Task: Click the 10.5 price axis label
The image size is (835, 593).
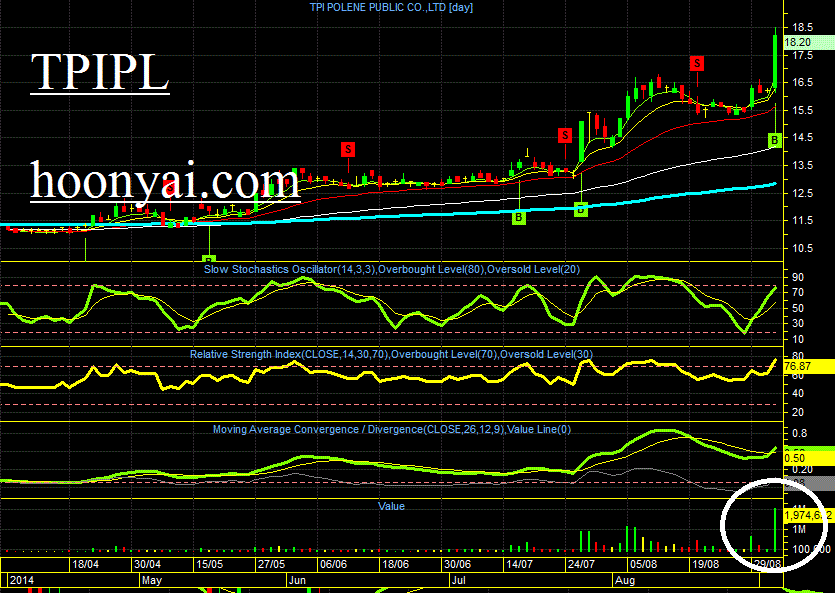Action: click(803, 248)
